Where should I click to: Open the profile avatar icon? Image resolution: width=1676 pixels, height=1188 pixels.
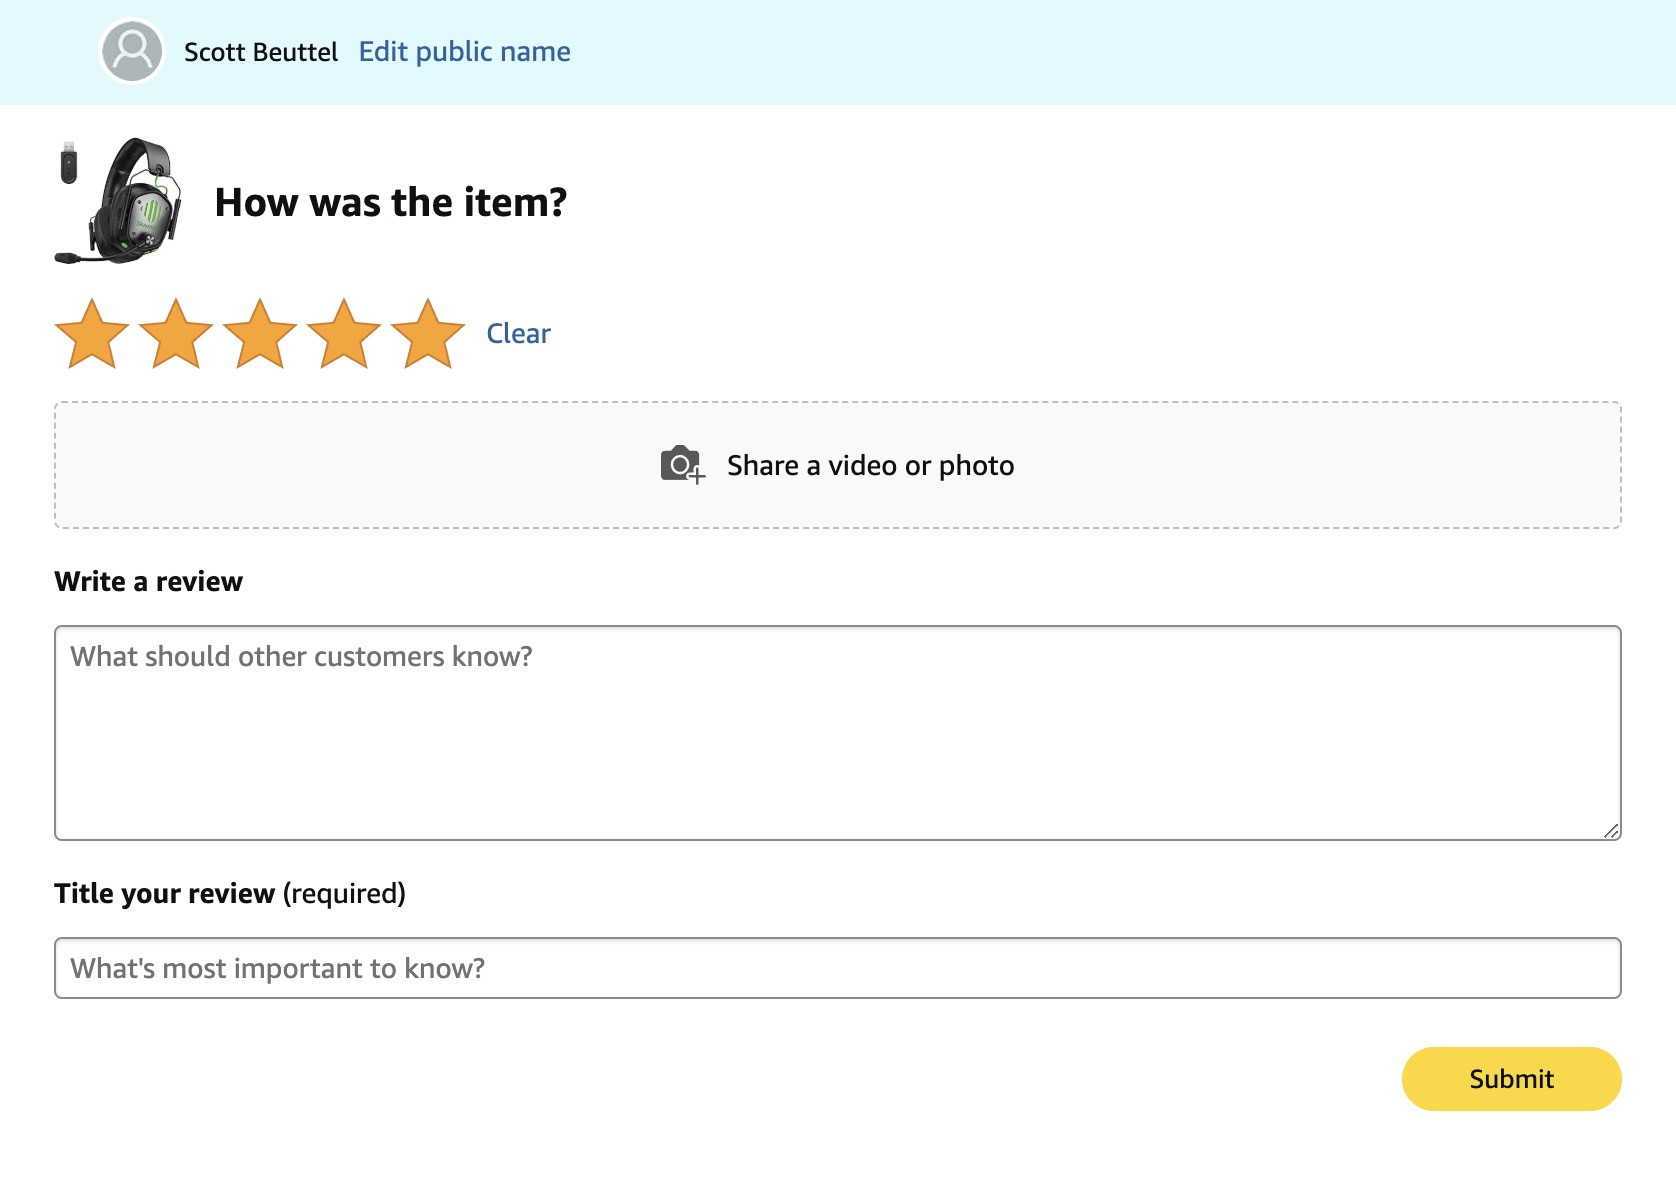[132, 52]
